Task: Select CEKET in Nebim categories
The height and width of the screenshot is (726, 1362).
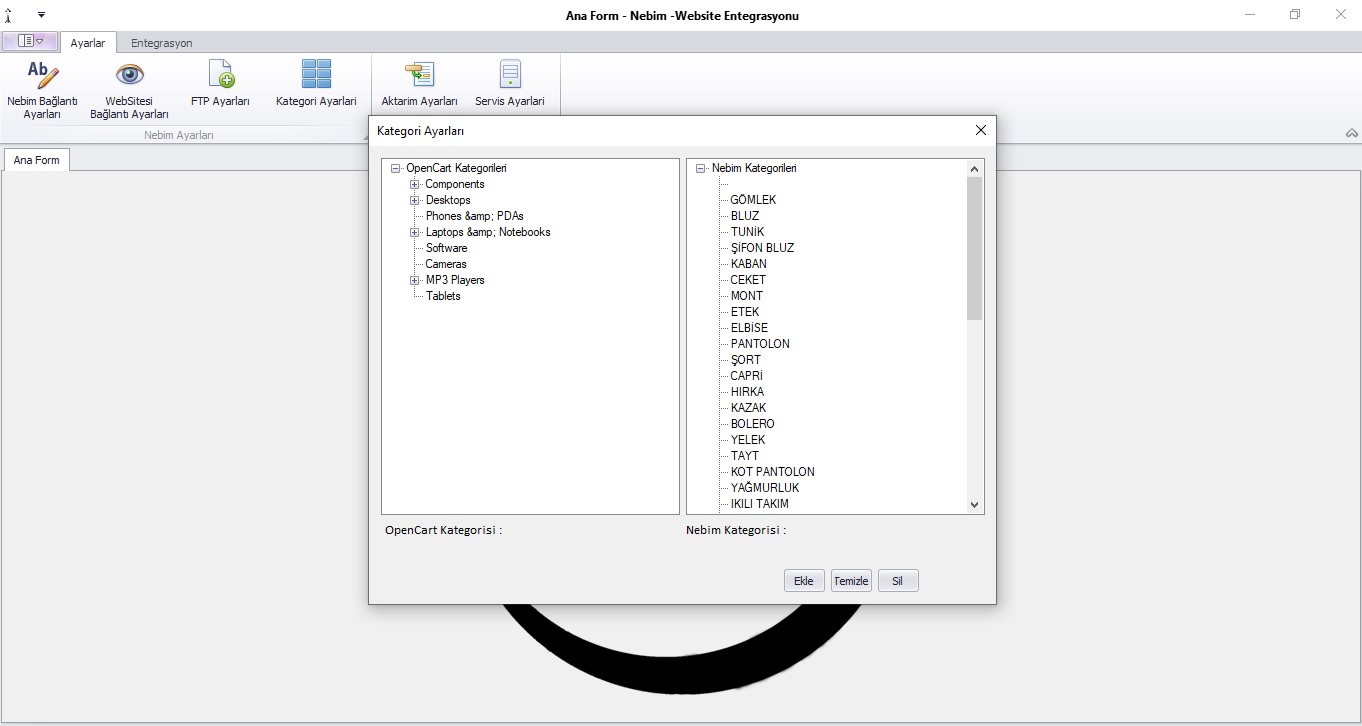Action: [748, 280]
